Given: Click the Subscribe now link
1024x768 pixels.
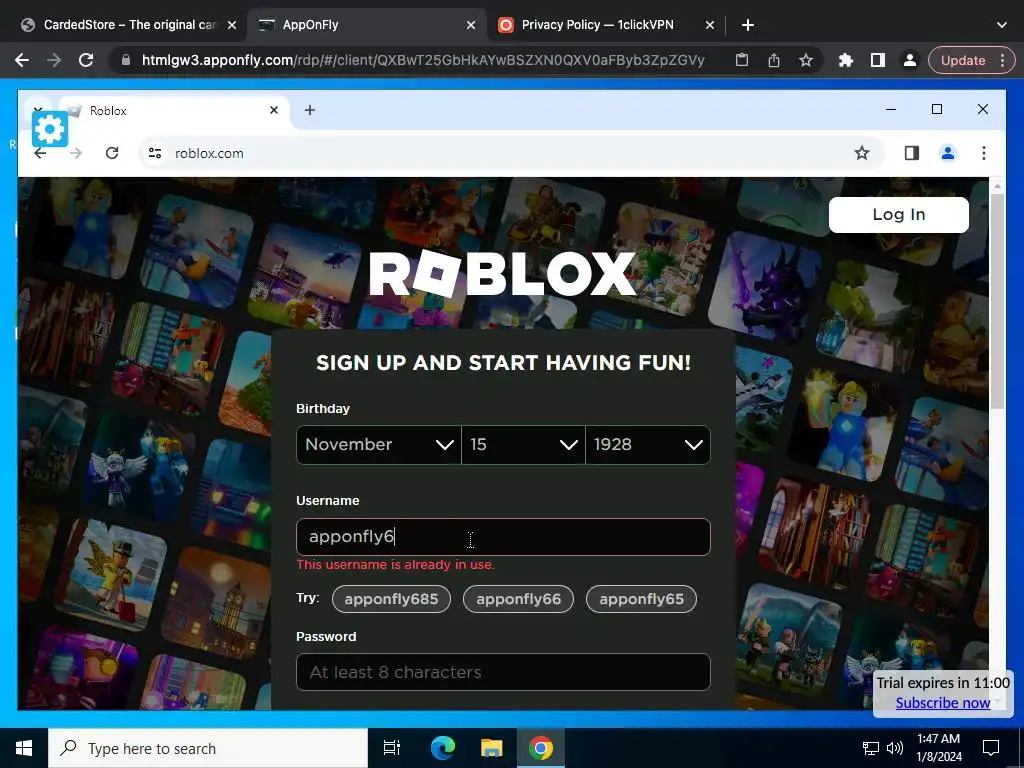Looking at the screenshot, I should point(942,703).
